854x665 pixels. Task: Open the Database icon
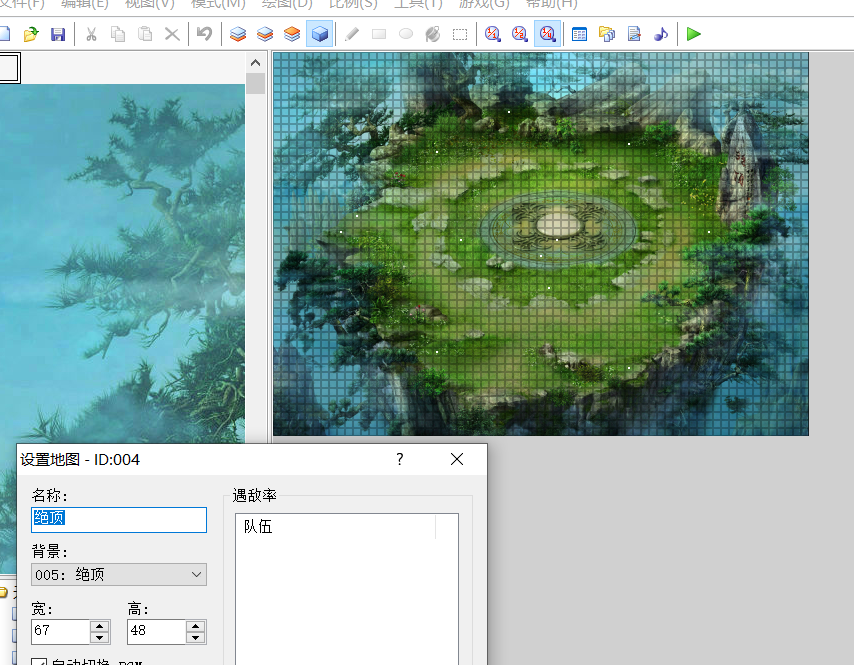pyautogui.click(x=580, y=34)
